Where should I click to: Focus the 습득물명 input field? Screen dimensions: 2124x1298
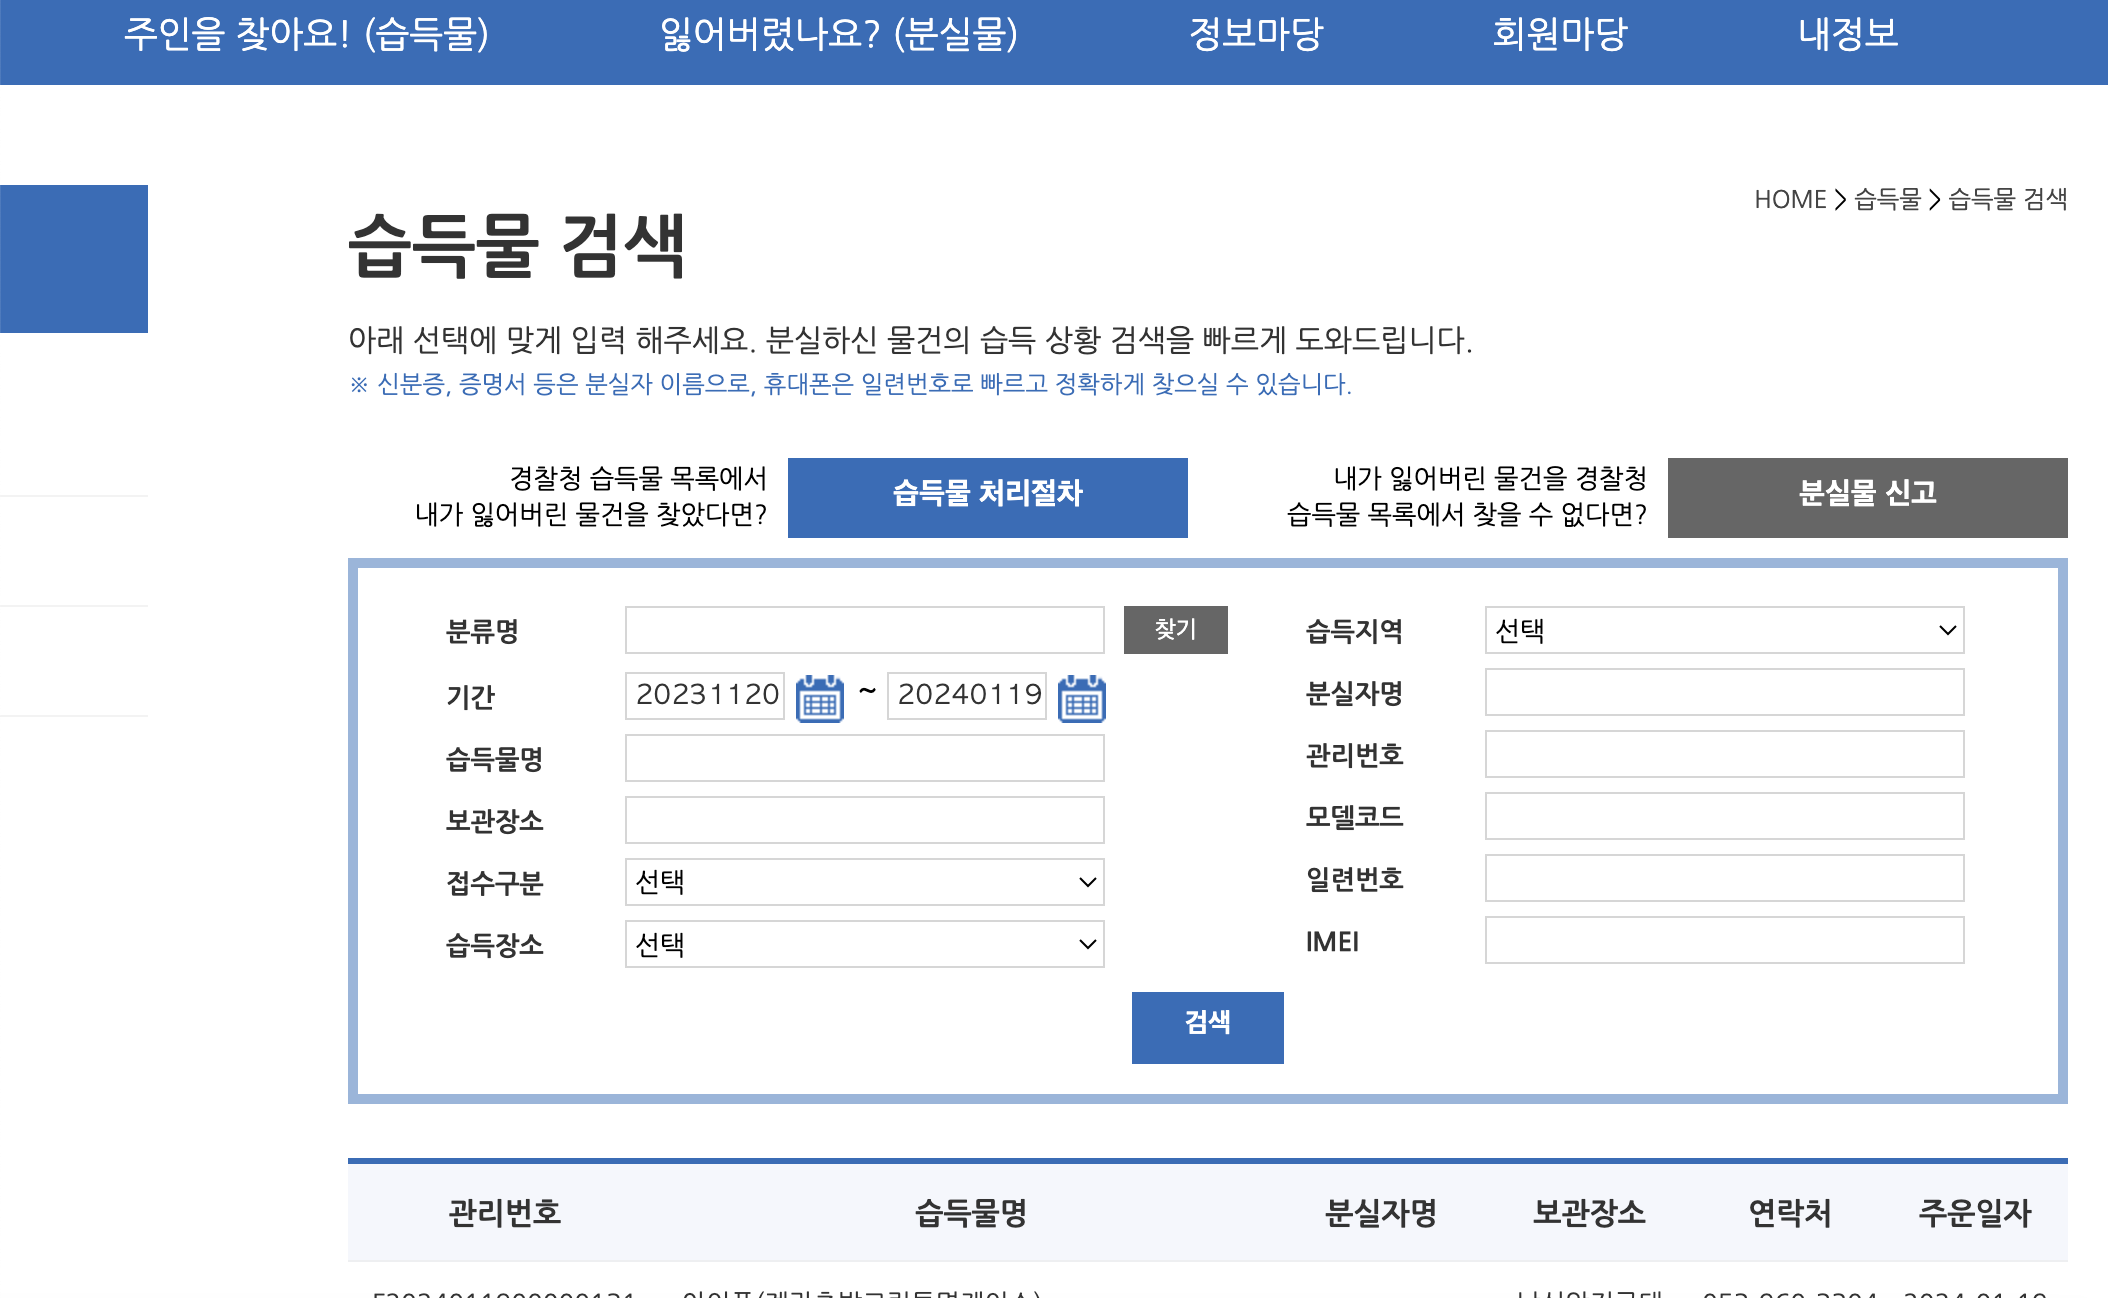[x=864, y=758]
